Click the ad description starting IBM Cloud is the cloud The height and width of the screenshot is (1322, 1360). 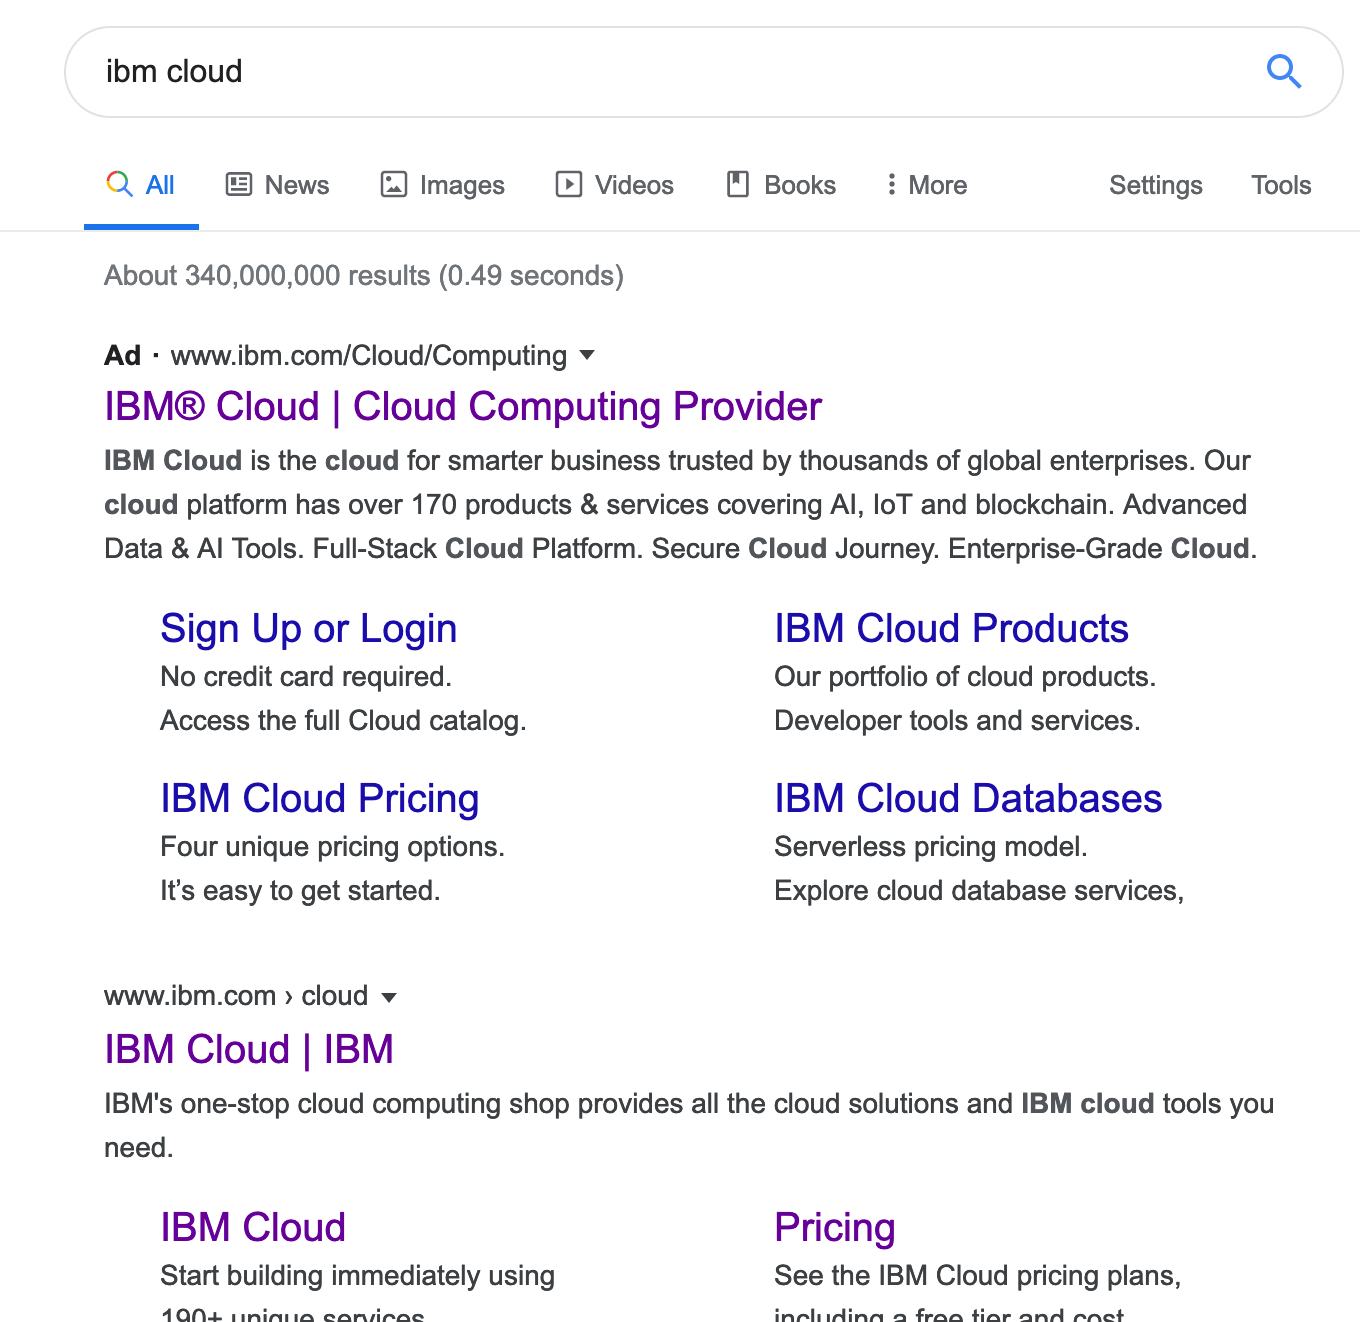(680, 505)
